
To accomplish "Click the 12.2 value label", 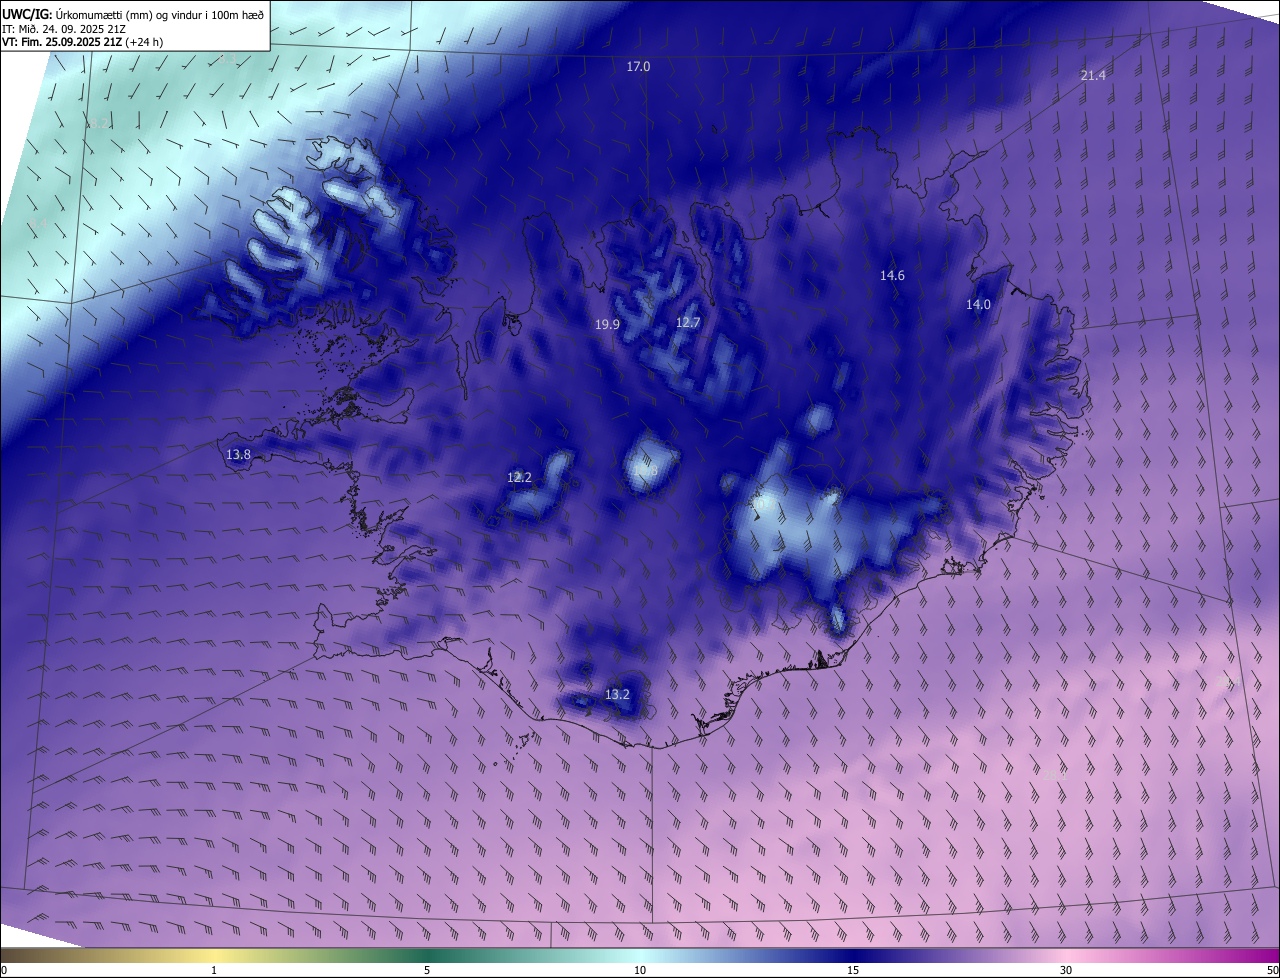I will 519,478.
